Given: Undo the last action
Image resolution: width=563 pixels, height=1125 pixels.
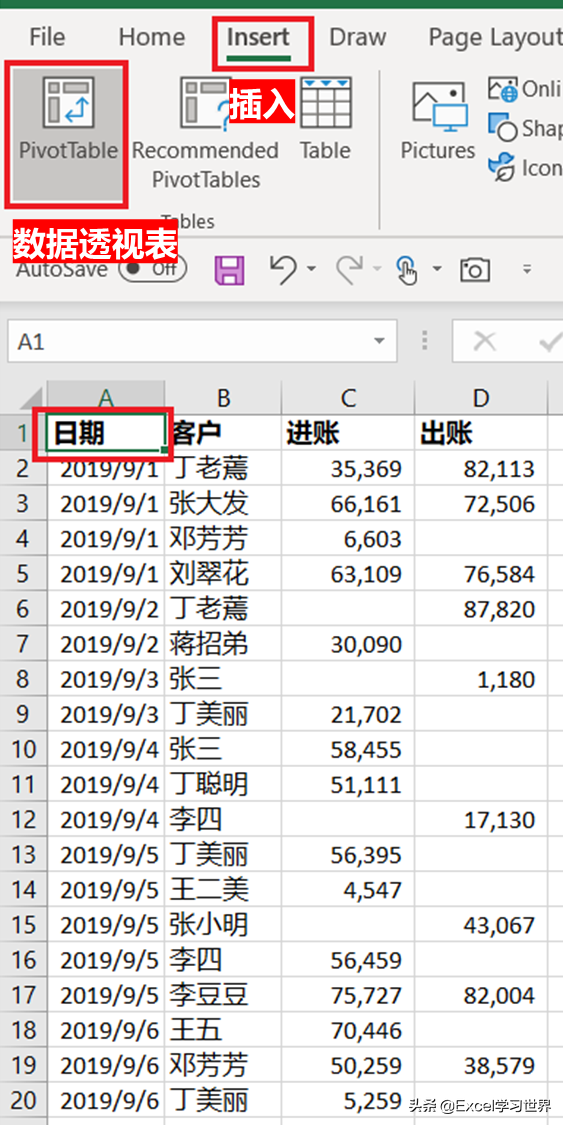Looking at the screenshot, I should pyautogui.click(x=283, y=268).
